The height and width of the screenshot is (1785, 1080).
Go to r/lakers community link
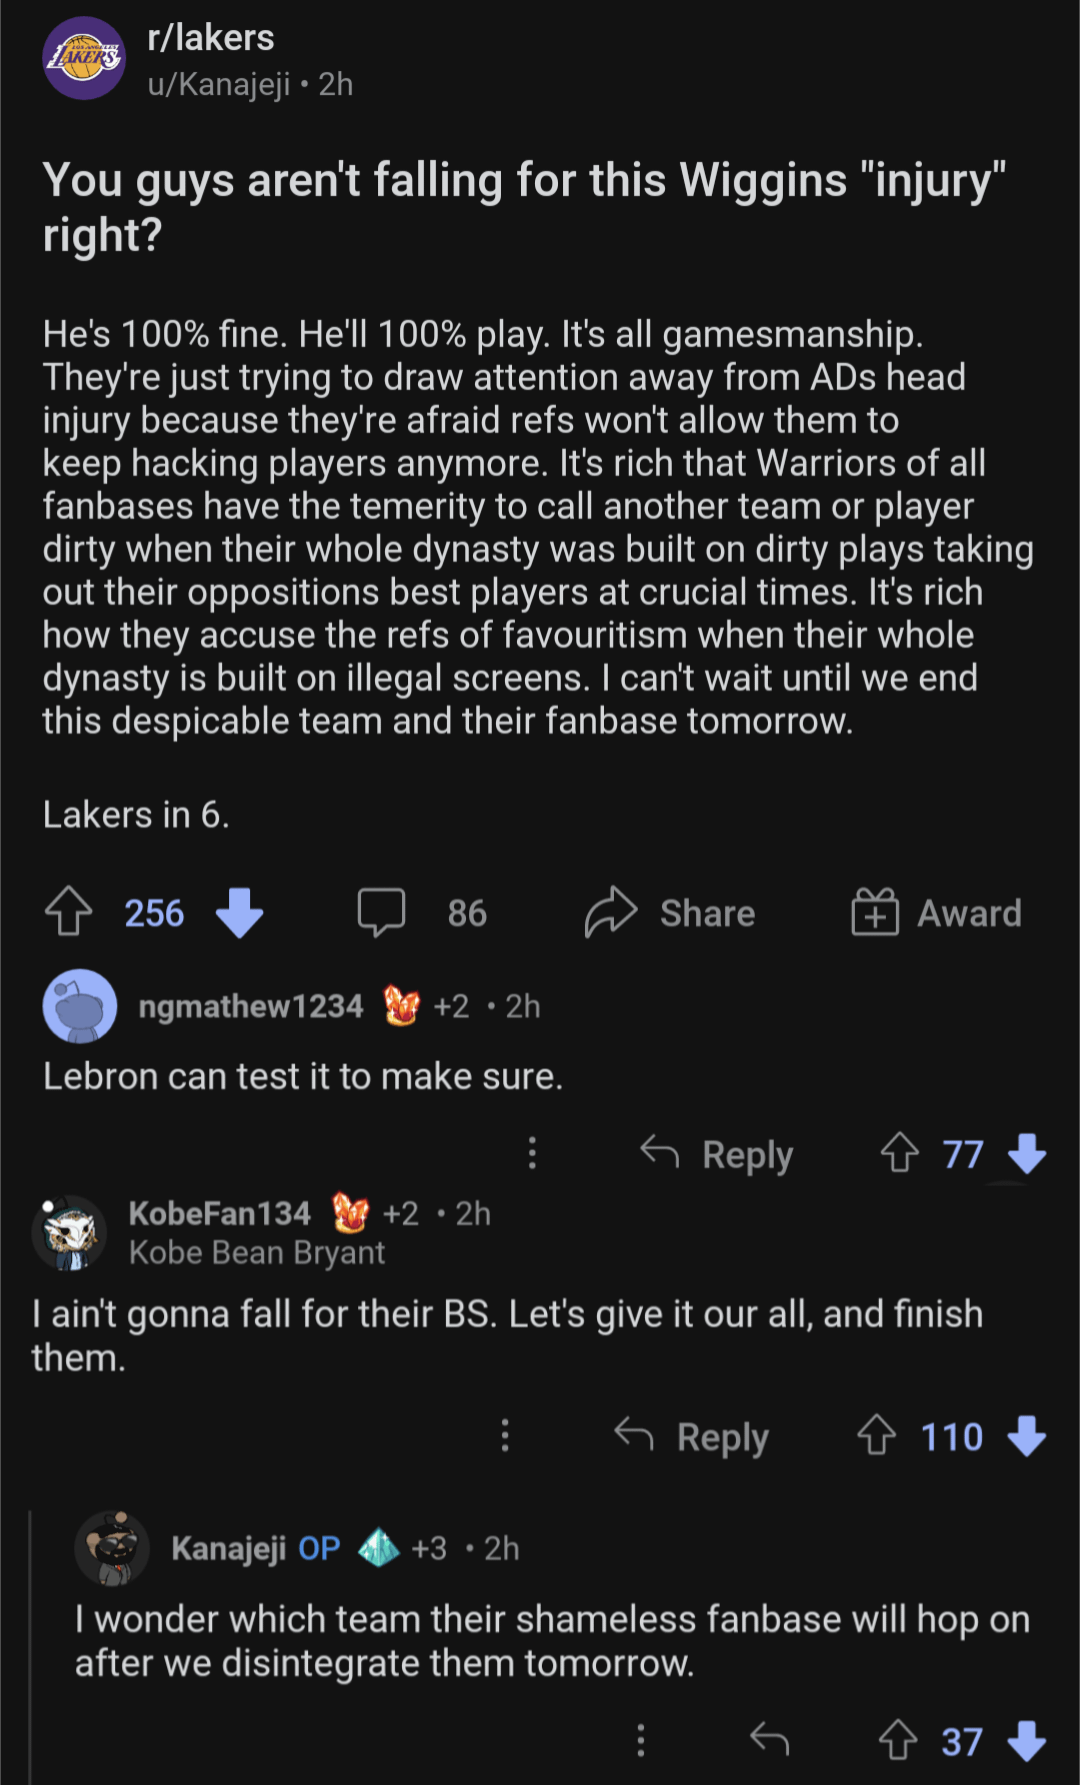(211, 38)
